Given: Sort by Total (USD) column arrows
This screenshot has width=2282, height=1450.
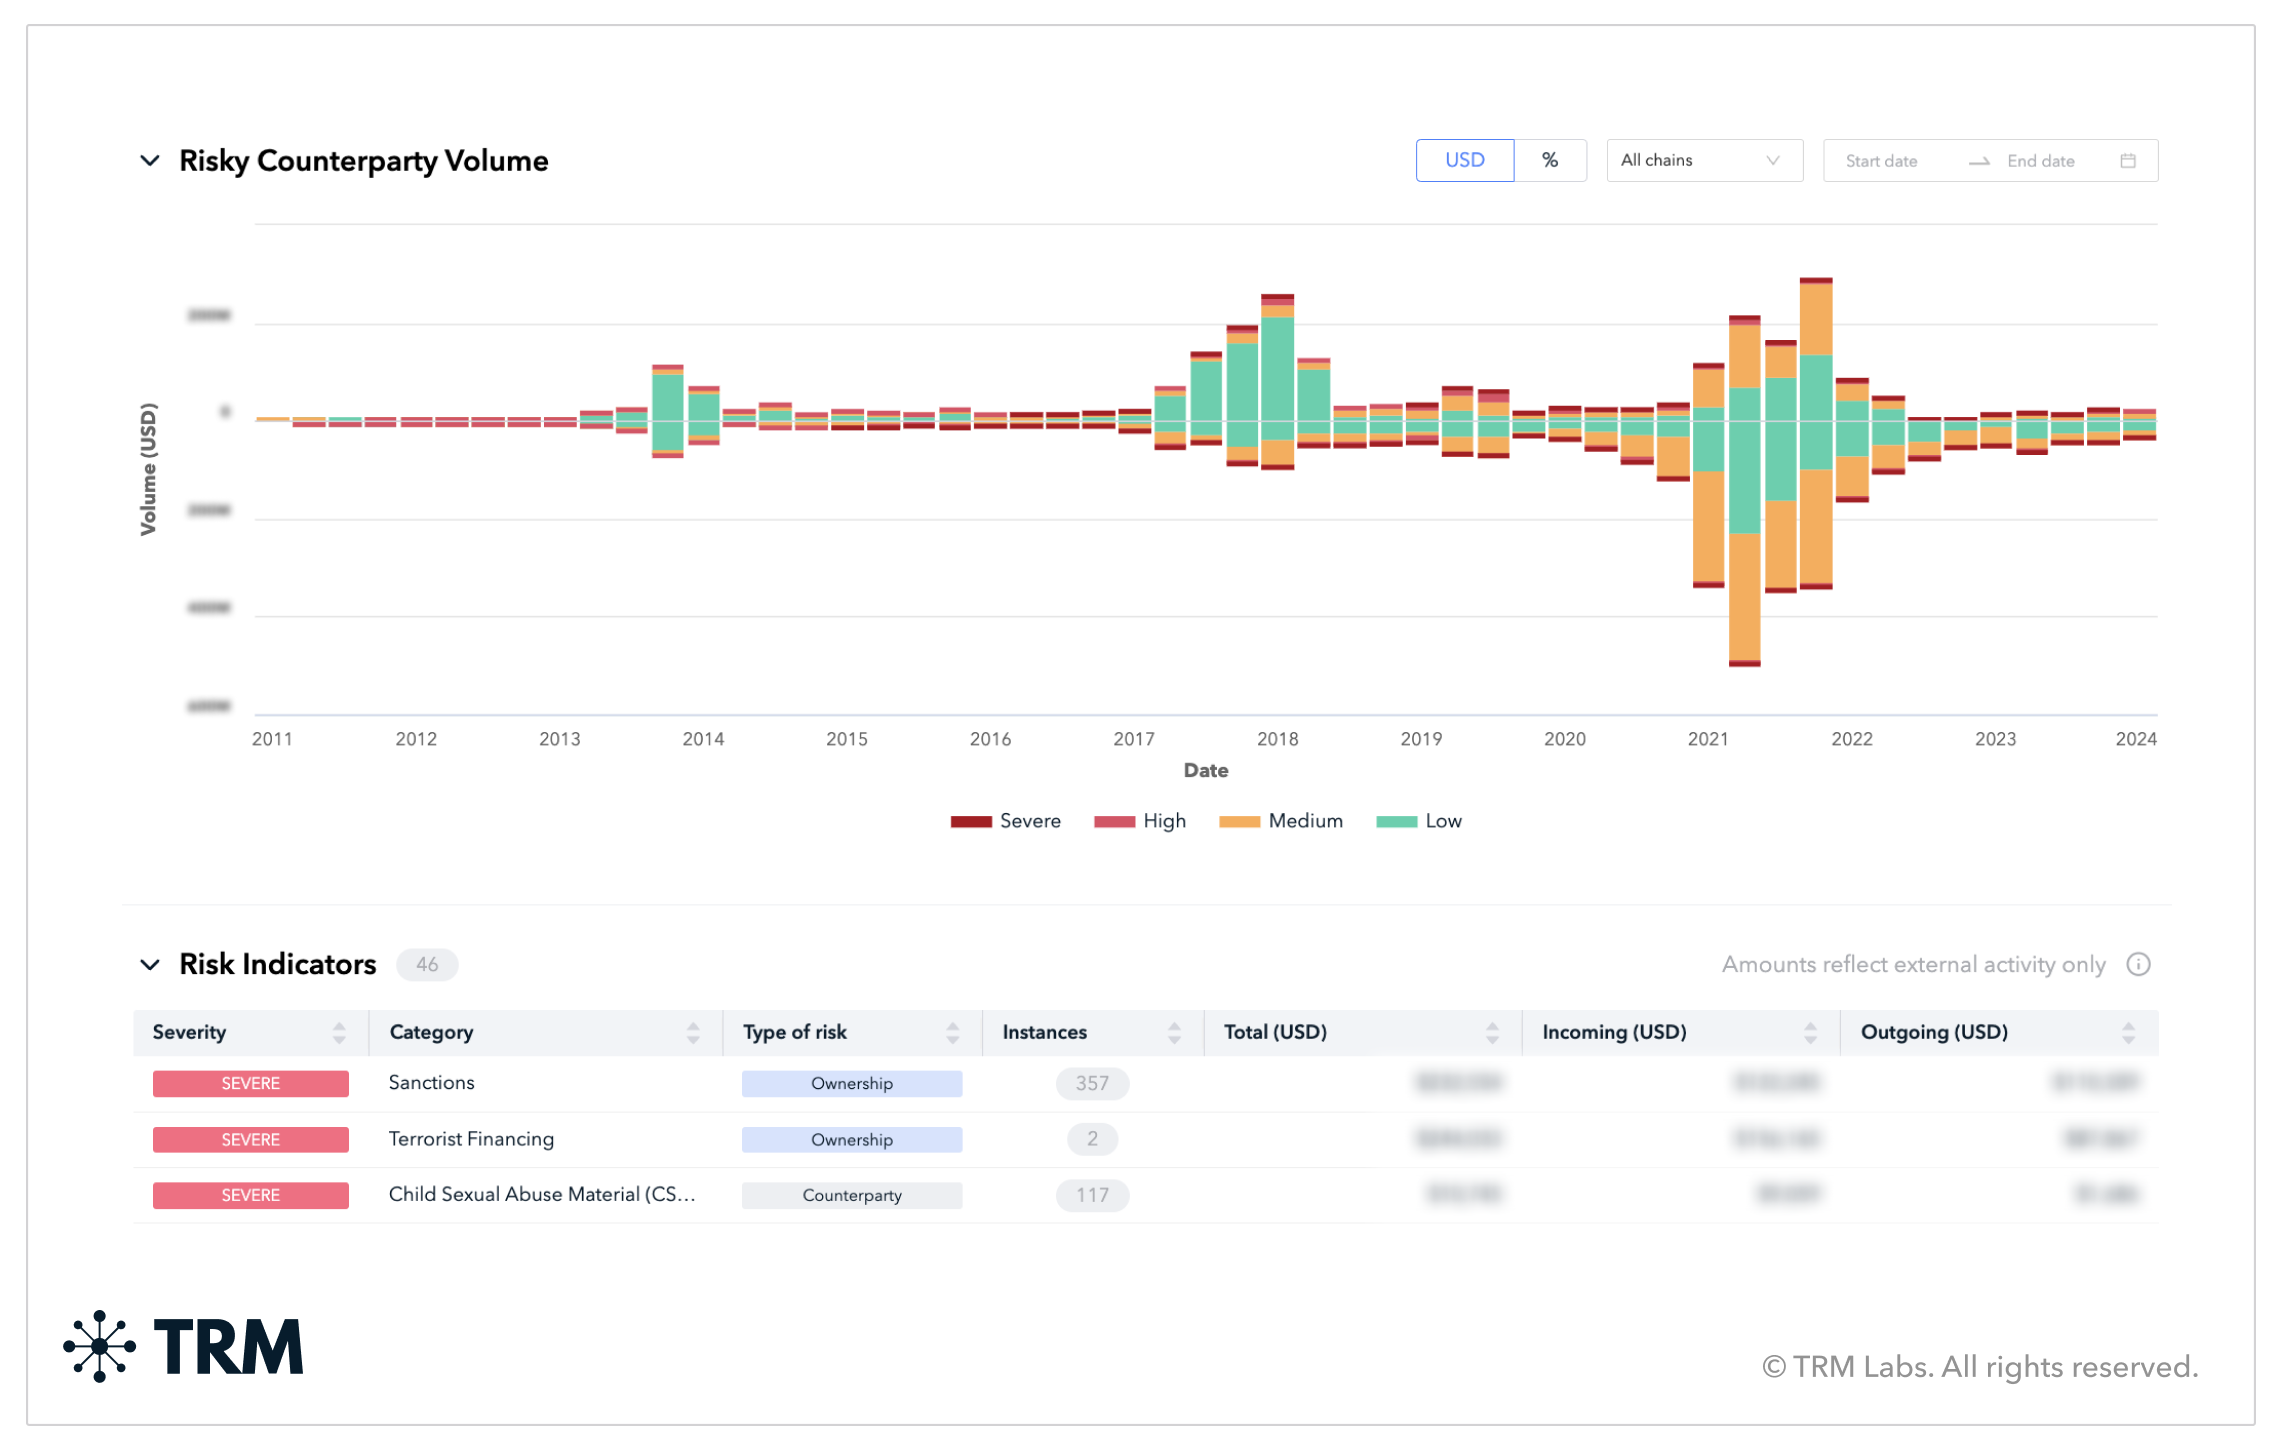Looking at the screenshot, I should 1492,1032.
